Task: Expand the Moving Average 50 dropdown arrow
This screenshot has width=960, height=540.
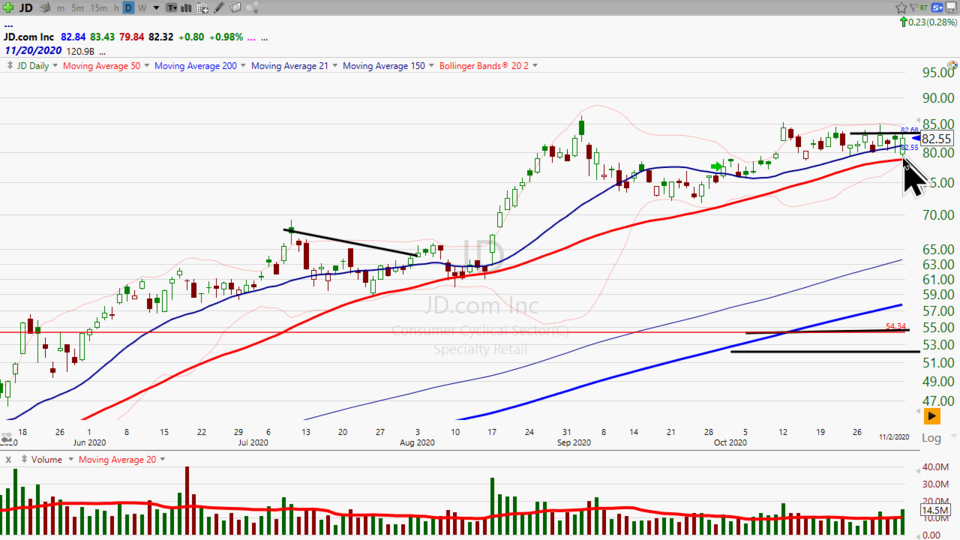Action: (146, 66)
